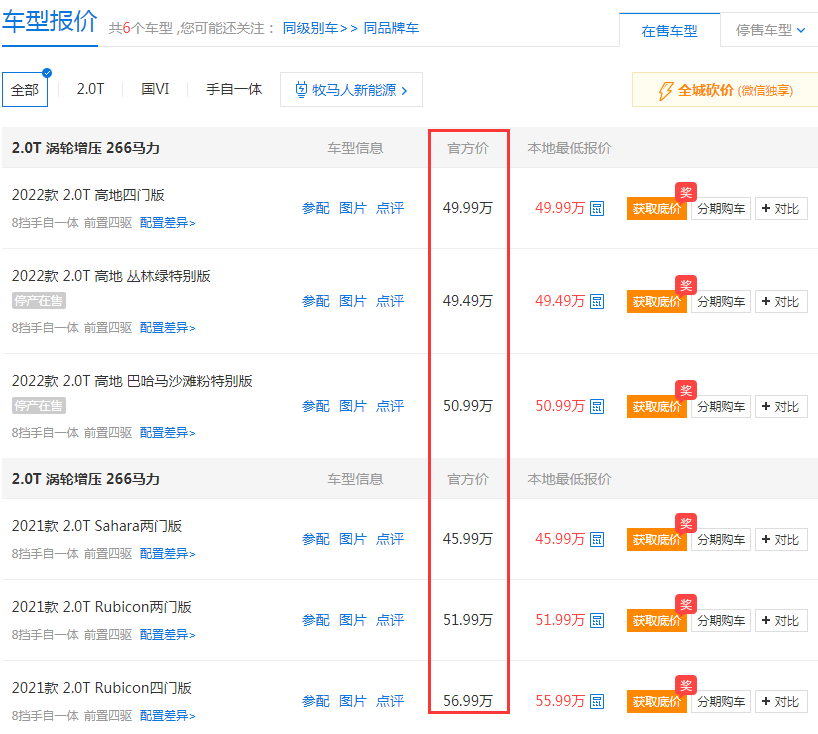Open 2021款 2.0T Rubicon四门版 model

pyautogui.click(x=102, y=688)
